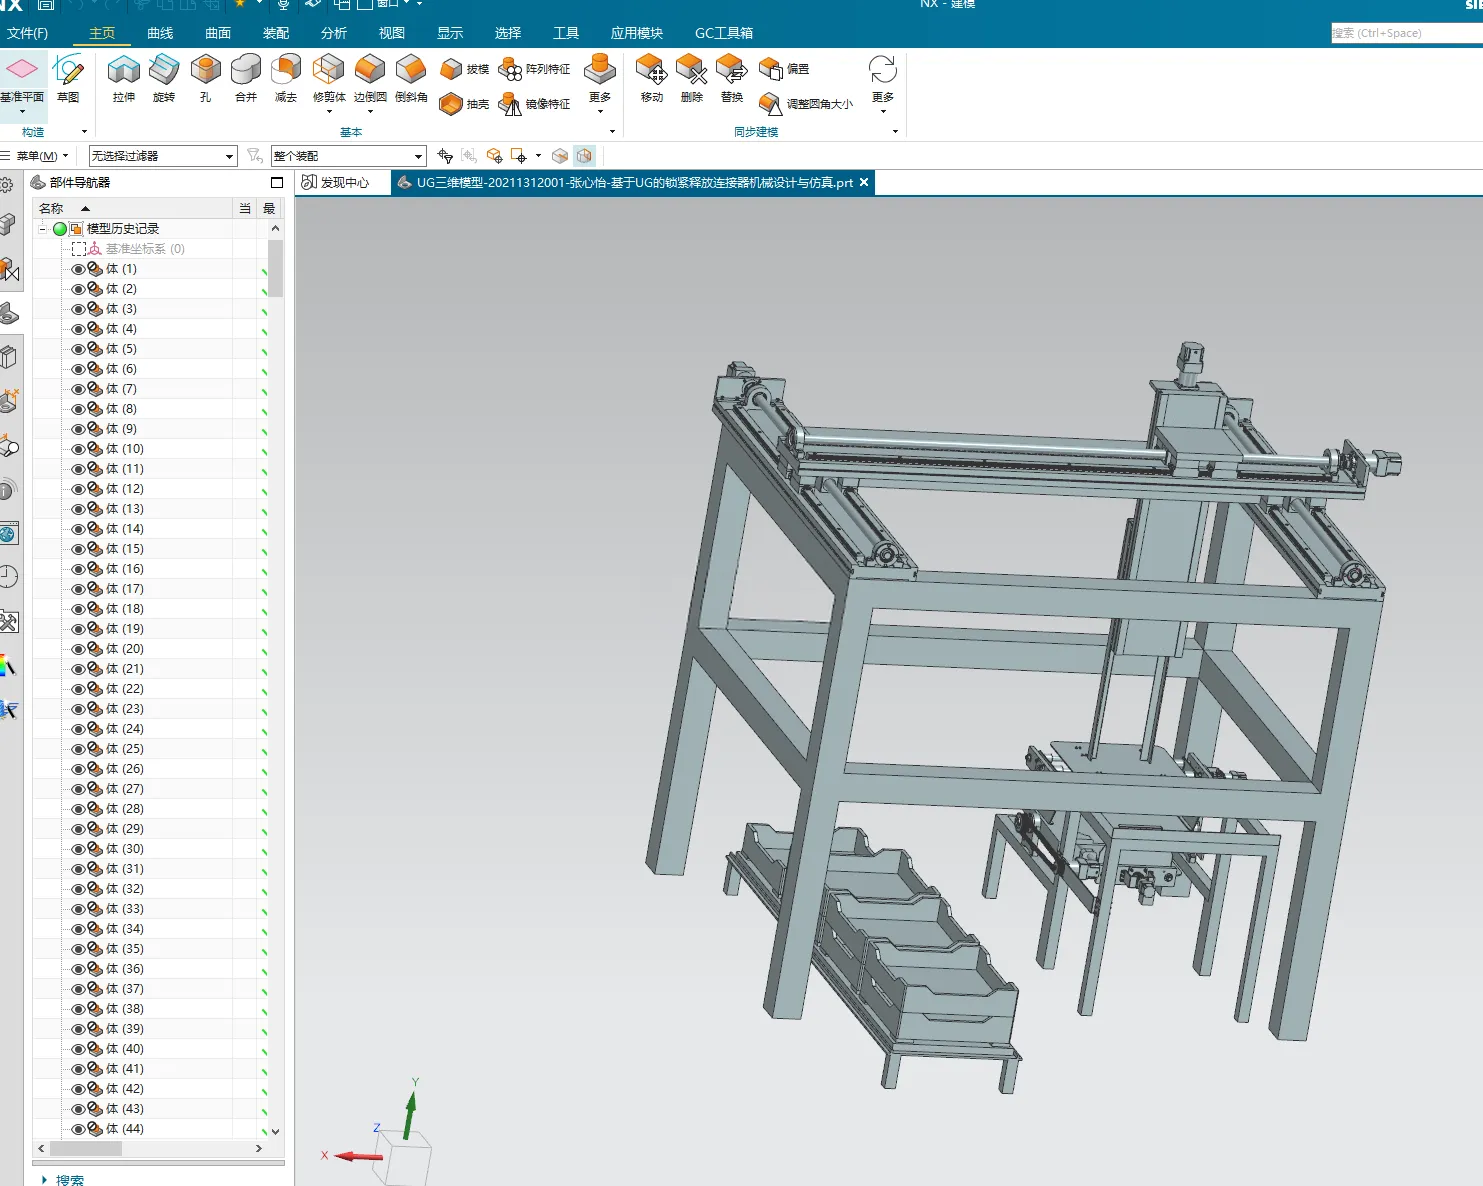1483x1186 pixels.
Task: Apply the 倒斜角 (Chamfer) tool
Action: point(411,78)
